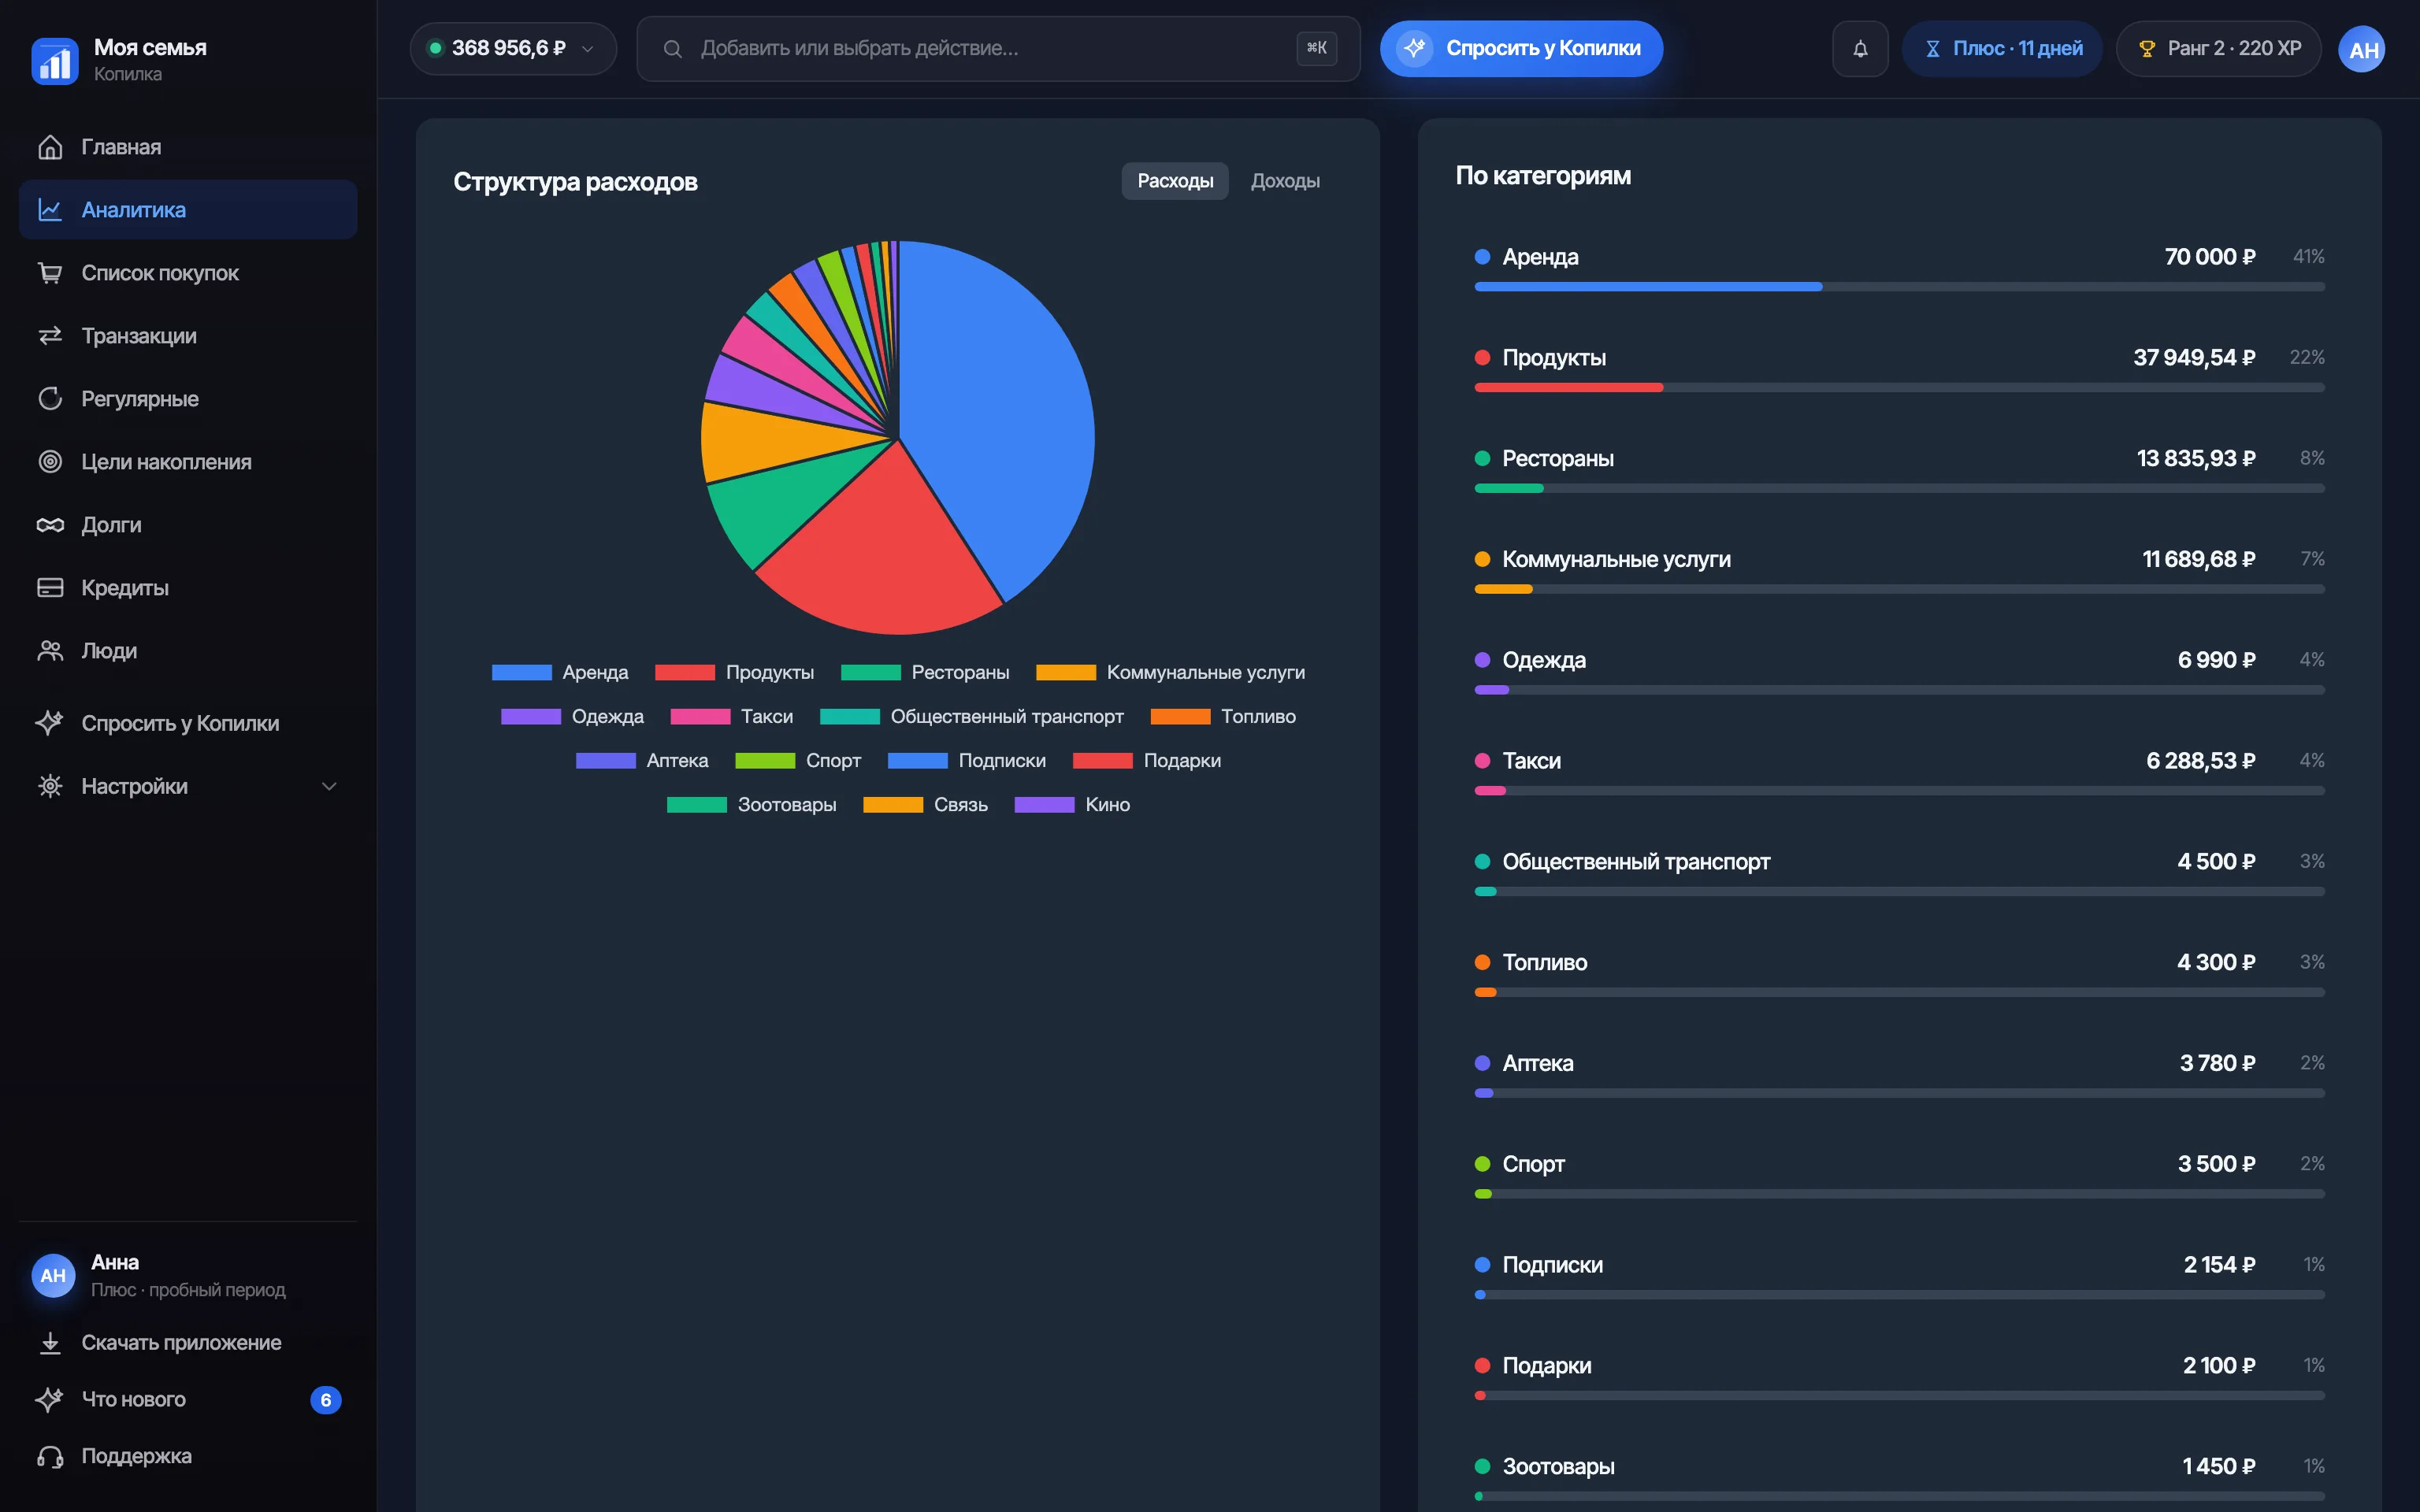2420x1512 pixels.
Task: Click the Топливо category row label
Action: click(1544, 962)
